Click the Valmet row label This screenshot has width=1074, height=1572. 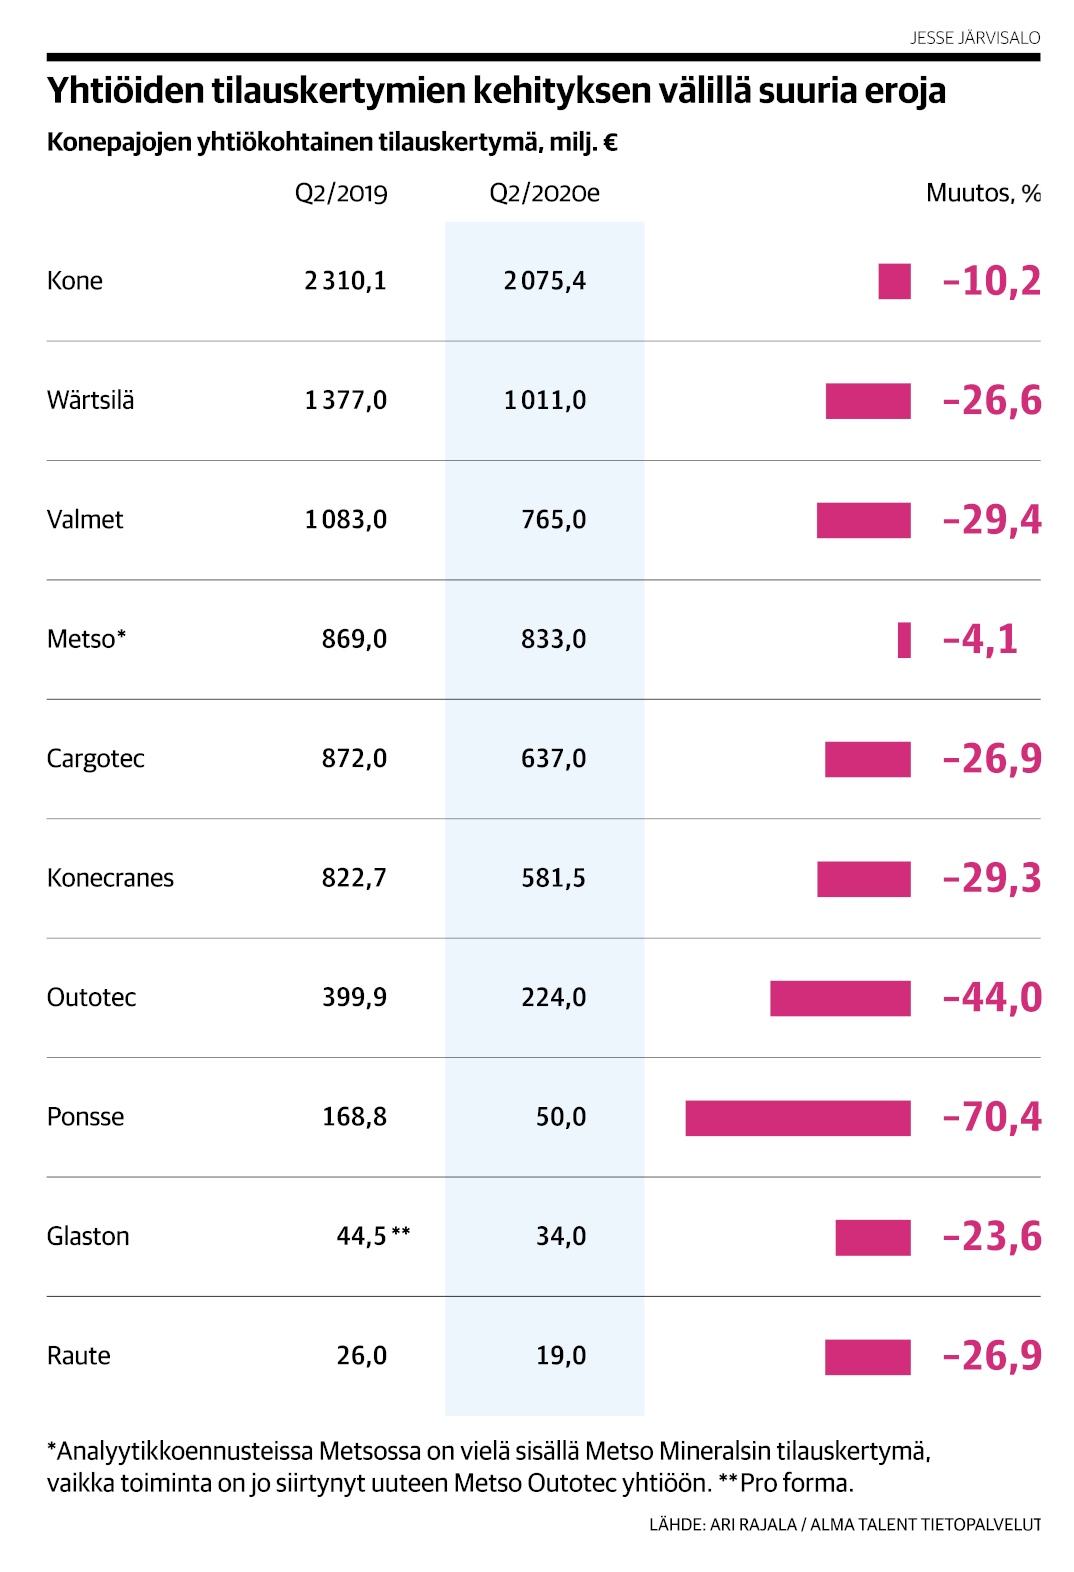tap(85, 520)
